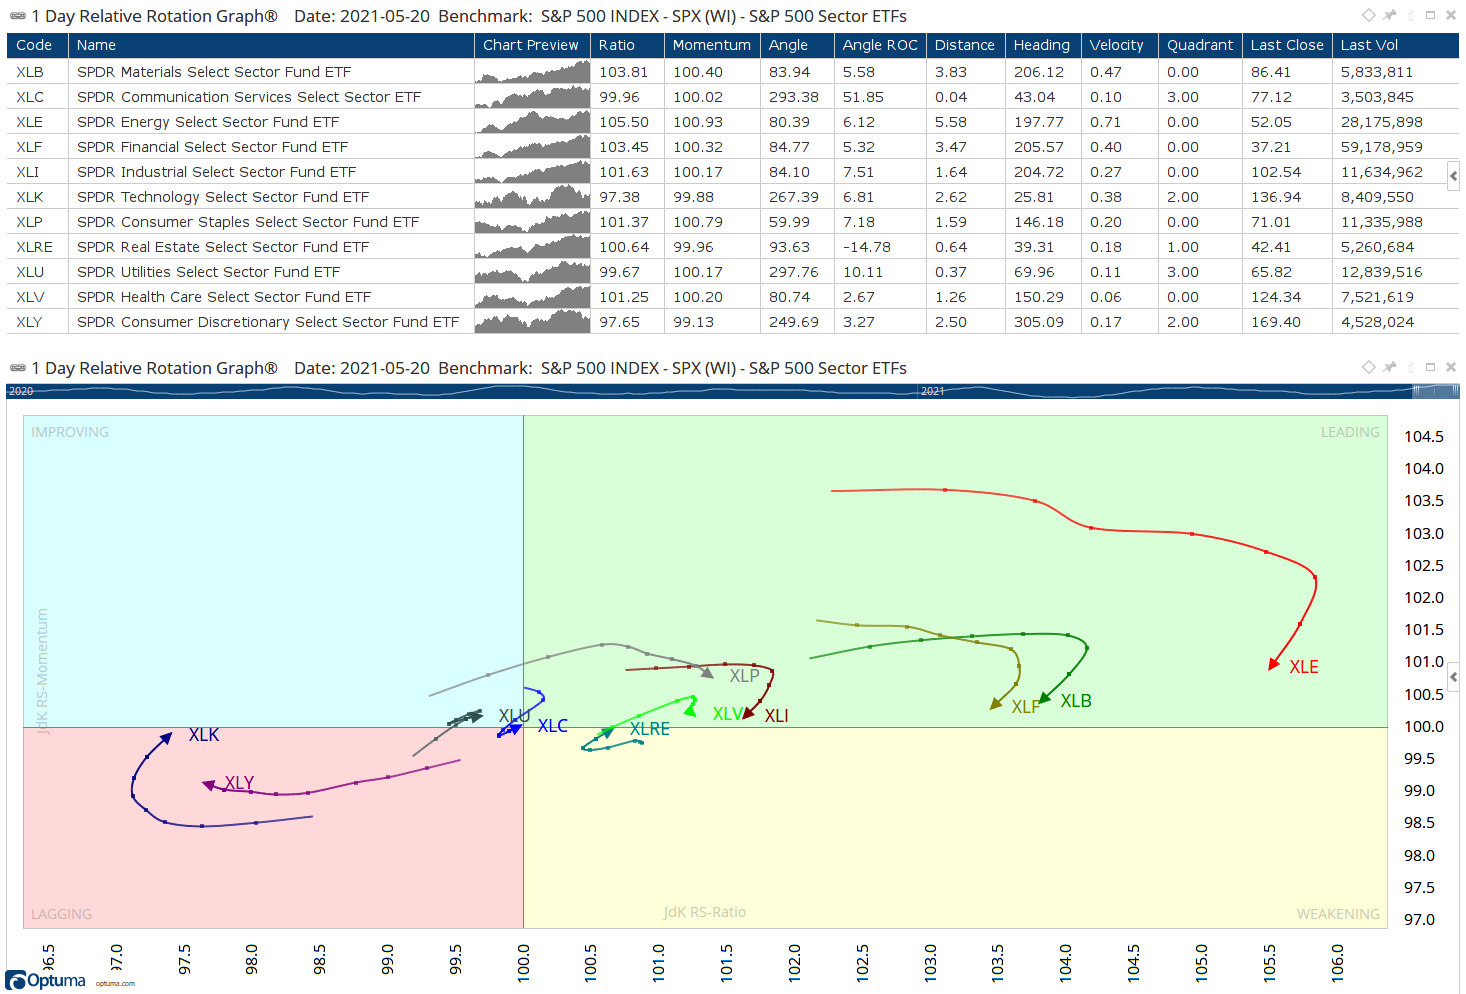Expand the side panel arrow beside the graph

click(x=1453, y=677)
